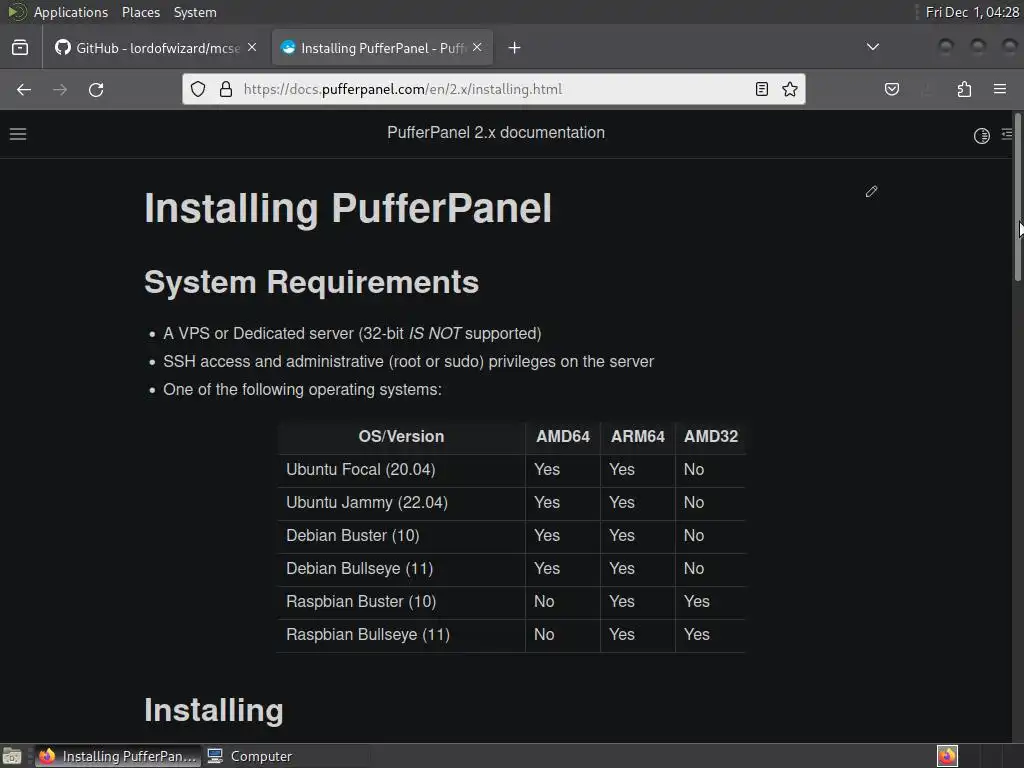
Task: Click the site padlock security icon
Action: pyautogui.click(x=226, y=89)
